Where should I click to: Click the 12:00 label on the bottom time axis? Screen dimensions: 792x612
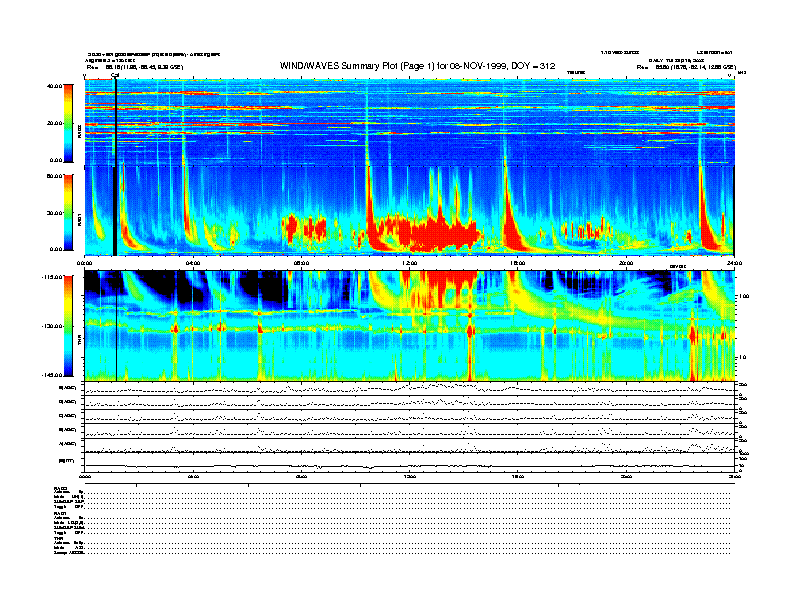click(410, 476)
